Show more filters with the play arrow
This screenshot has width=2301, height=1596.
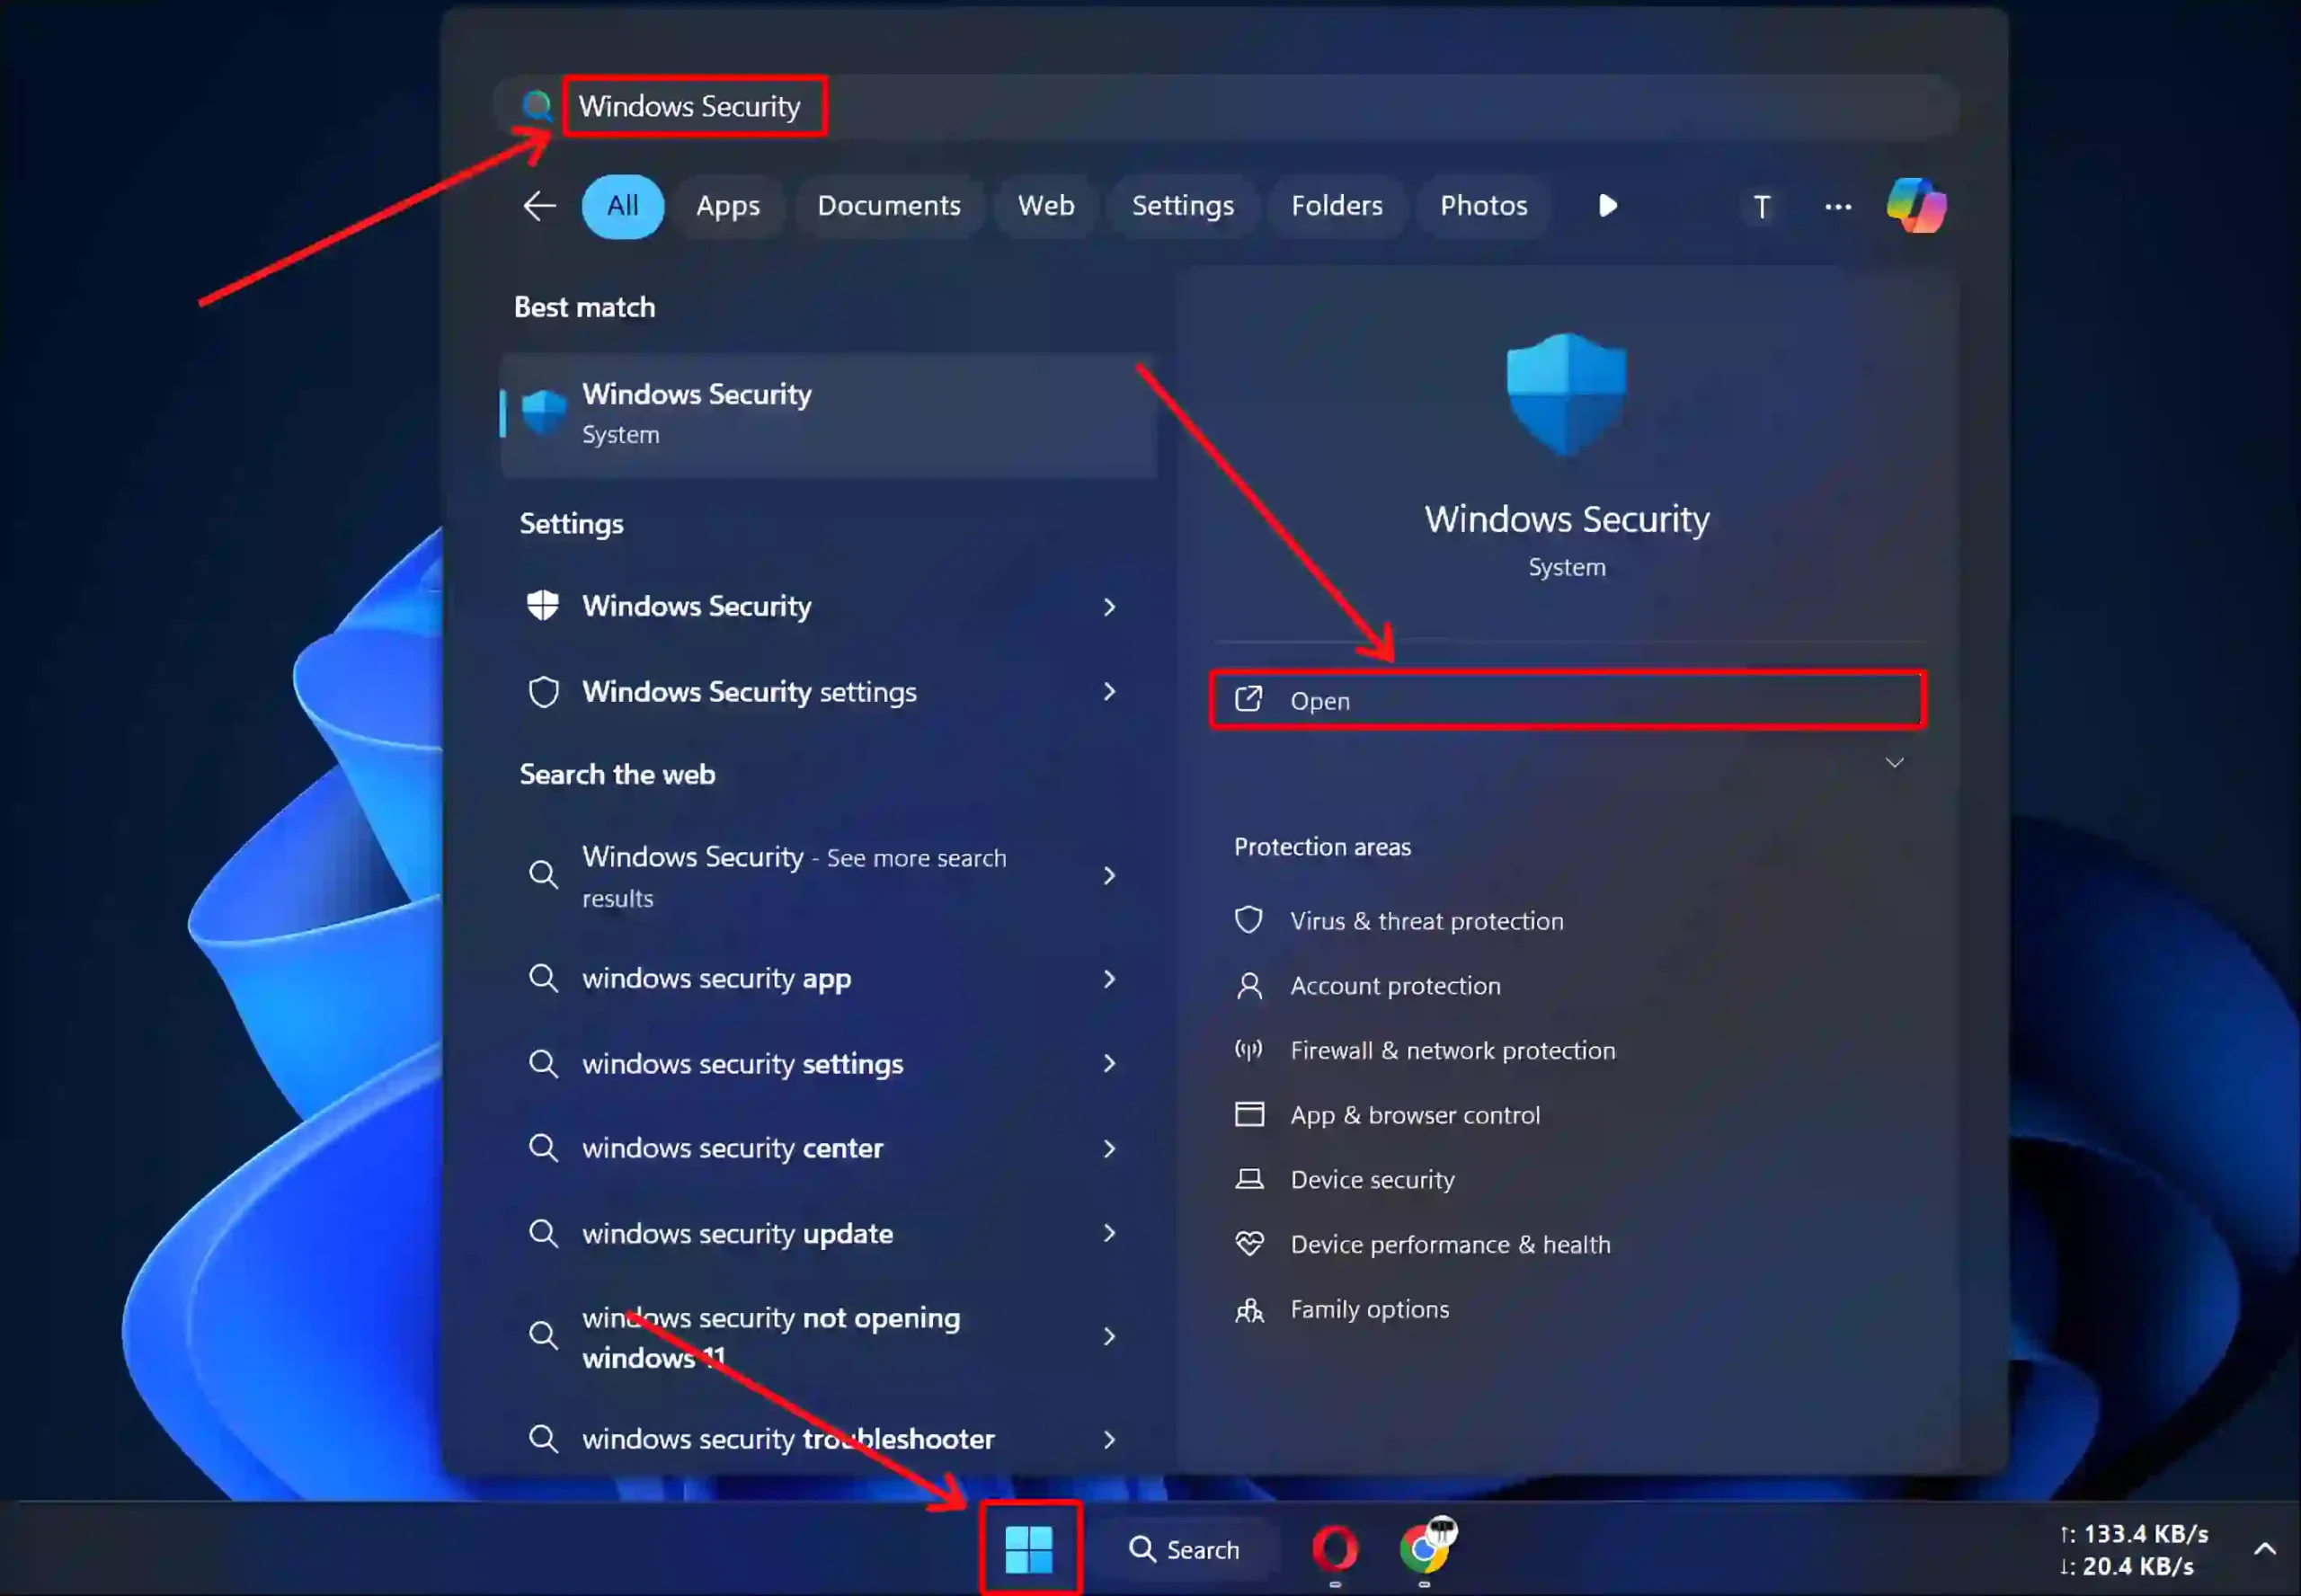[x=1607, y=206]
